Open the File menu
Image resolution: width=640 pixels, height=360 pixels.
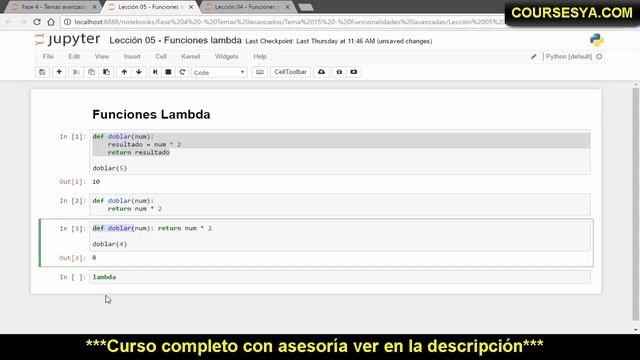48,56
